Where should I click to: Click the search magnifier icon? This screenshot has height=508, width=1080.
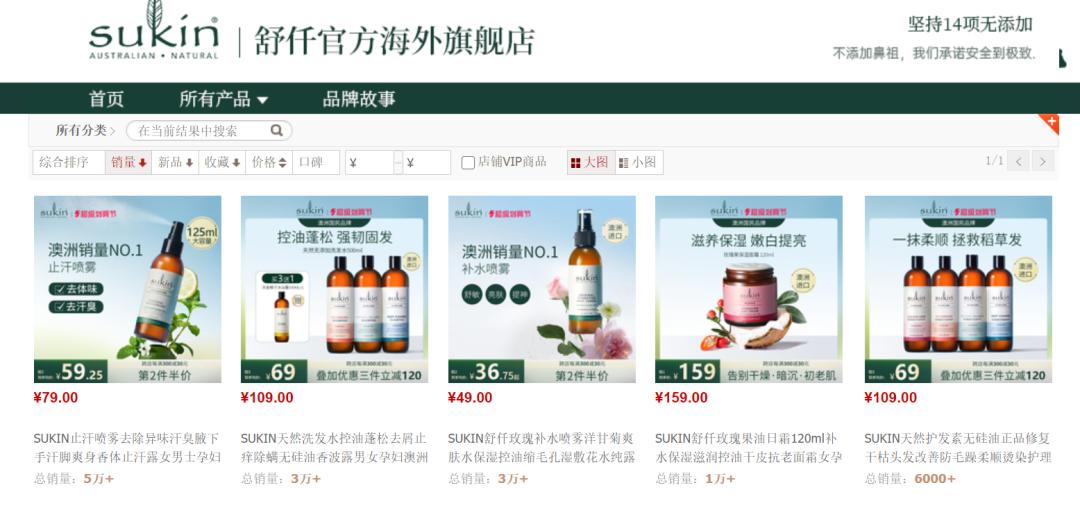click(x=276, y=130)
